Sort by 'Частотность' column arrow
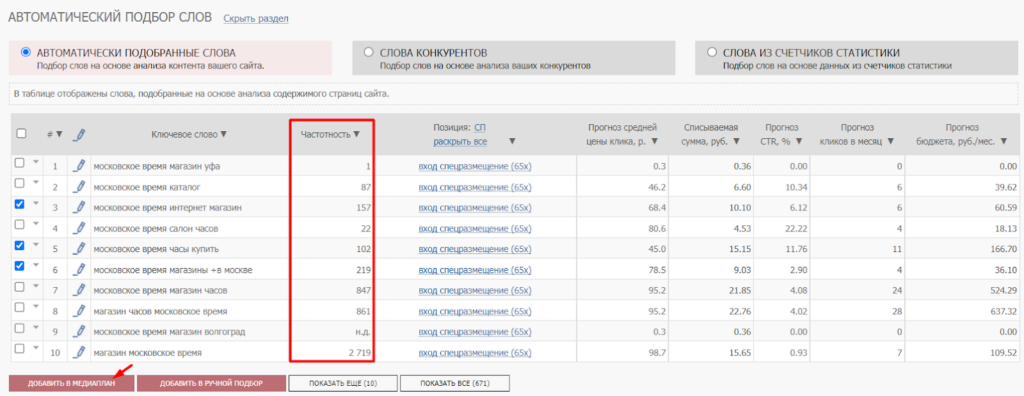Viewport: 1024px width, 396px height. (357, 134)
